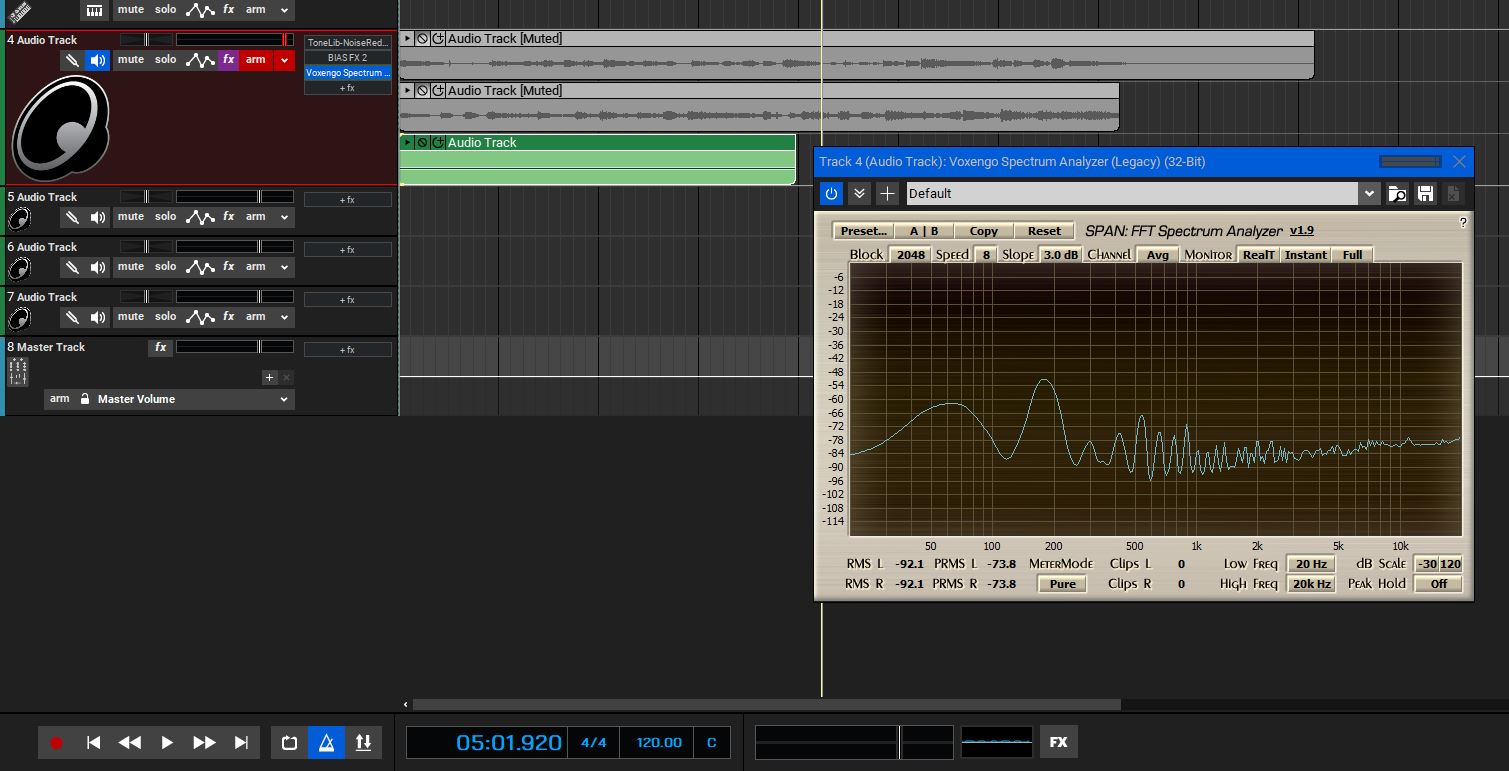Open arm dropdown arrow on track 4
1509x771 pixels.
[284, 60]
